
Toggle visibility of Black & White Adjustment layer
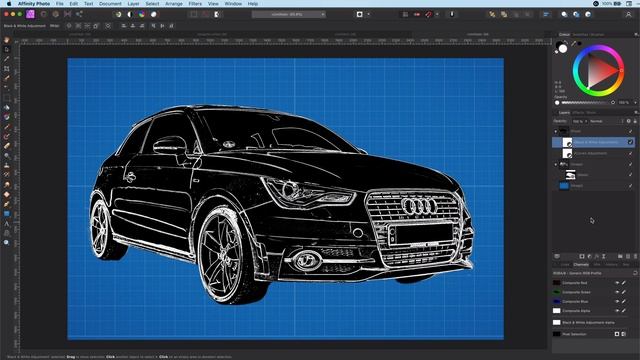(631, 142)
